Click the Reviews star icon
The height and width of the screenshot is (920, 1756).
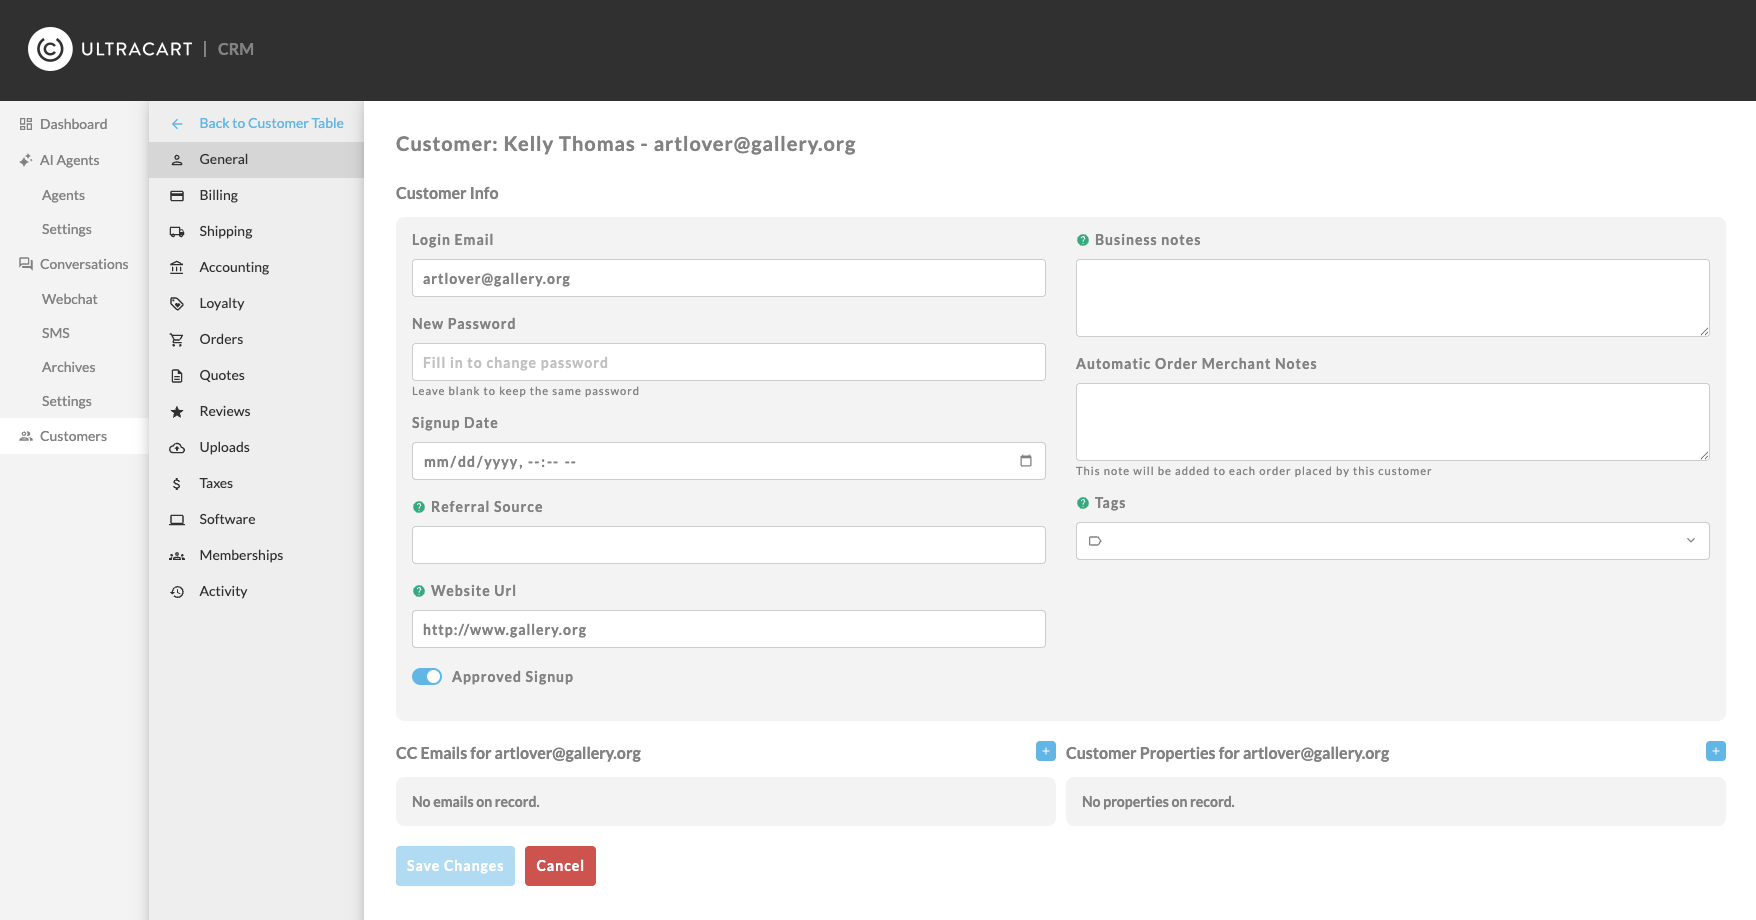coord(177,412)
